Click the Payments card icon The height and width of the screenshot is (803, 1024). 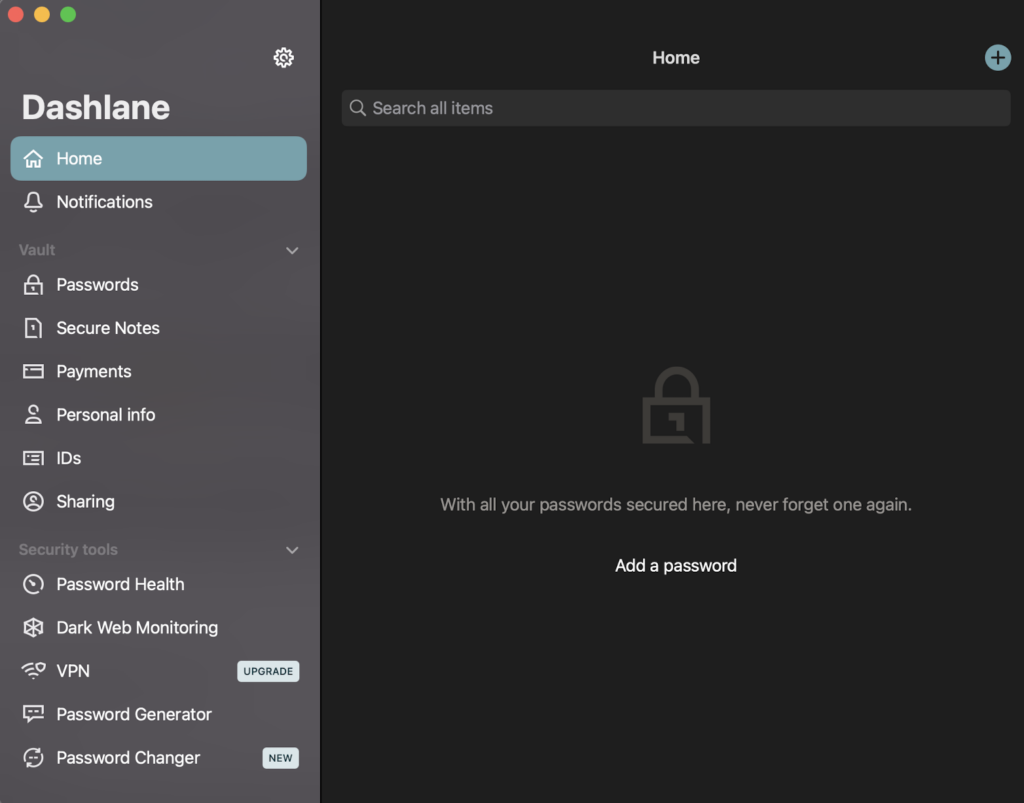[33, 371]
